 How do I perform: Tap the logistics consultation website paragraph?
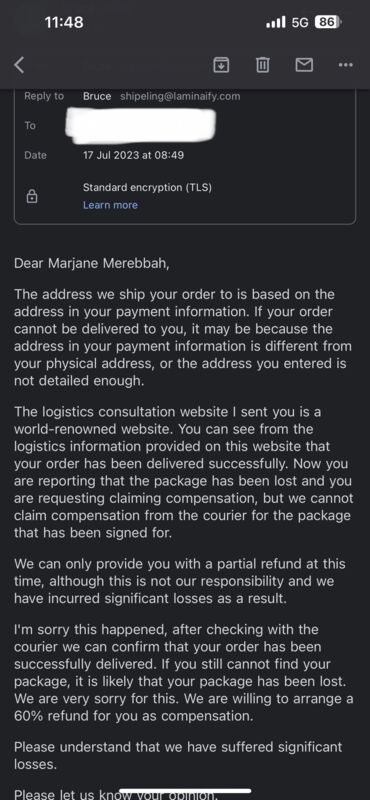coord(184,472)
